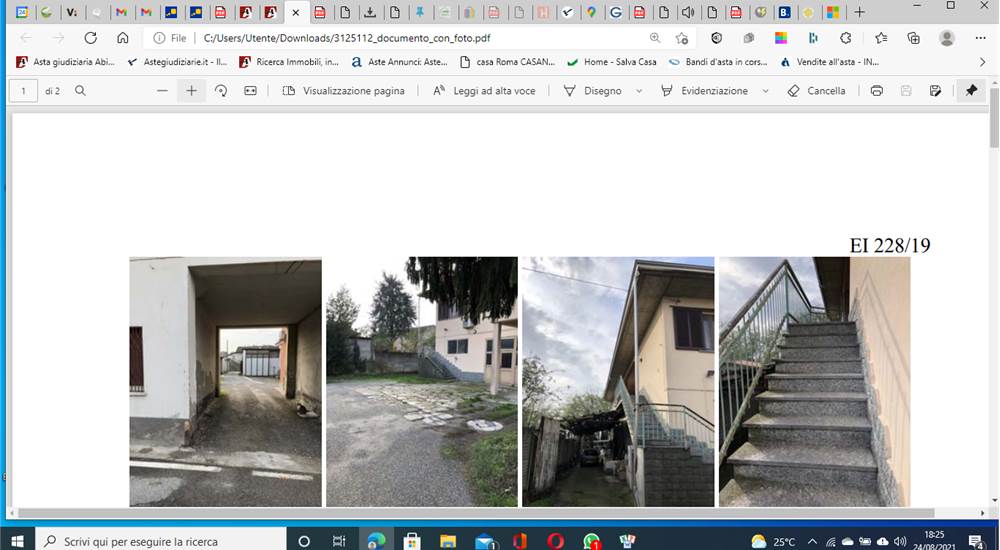Expand Evidenziazione color options arrow

coord(765,91)
